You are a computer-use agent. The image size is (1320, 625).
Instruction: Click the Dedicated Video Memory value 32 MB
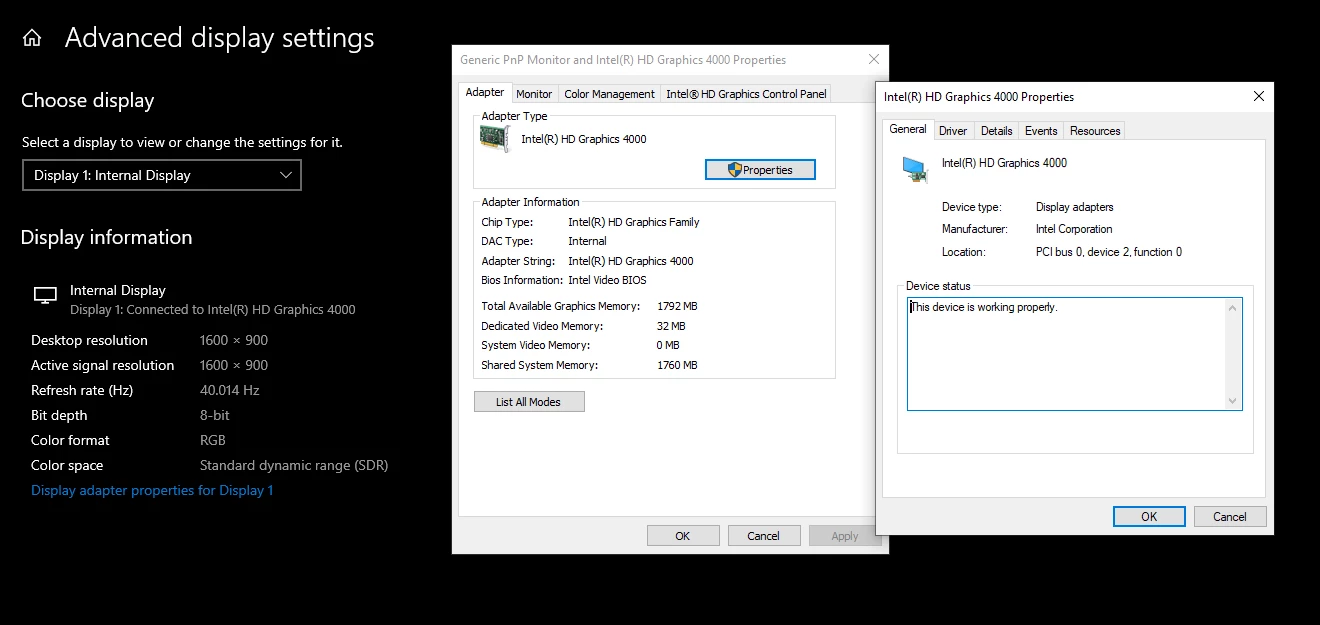coord(671,326)
